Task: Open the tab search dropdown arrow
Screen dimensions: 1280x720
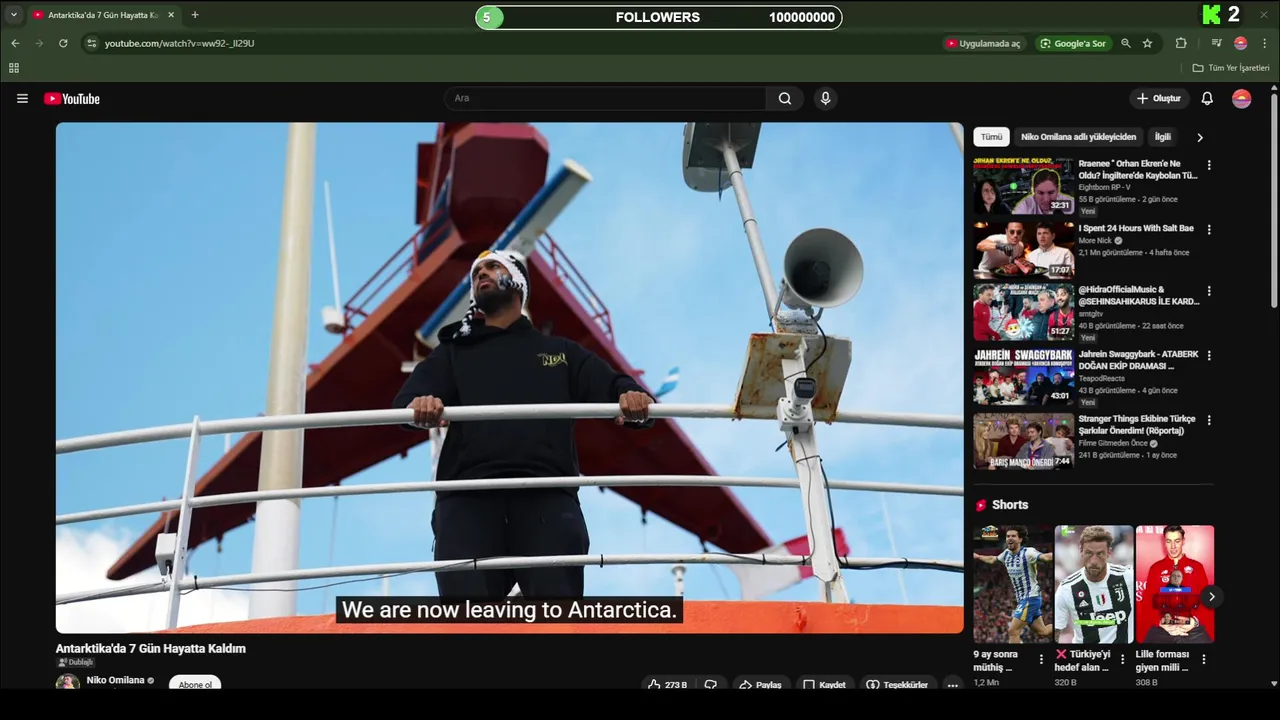Action: pyautogui.click(x=14, y=15)
